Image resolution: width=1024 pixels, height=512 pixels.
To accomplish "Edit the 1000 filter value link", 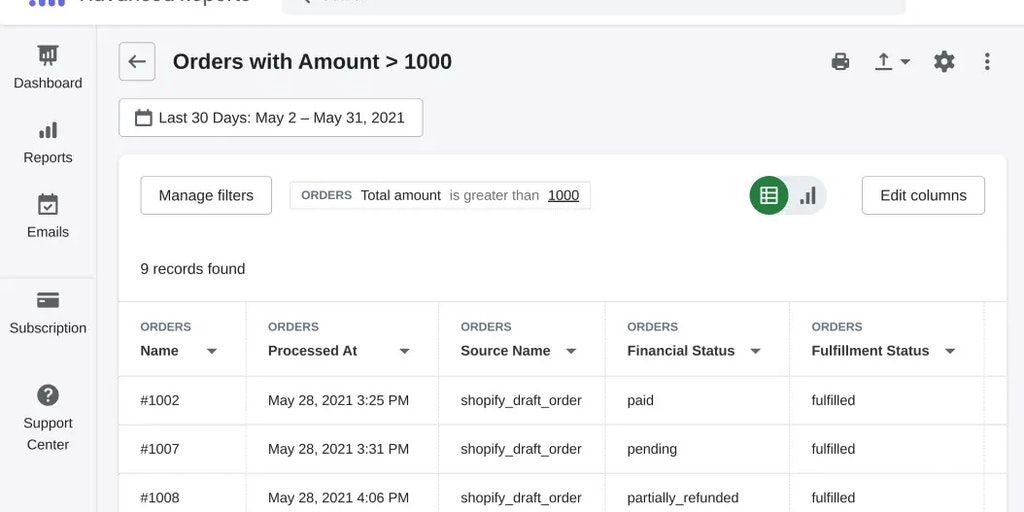I will 563,195.
